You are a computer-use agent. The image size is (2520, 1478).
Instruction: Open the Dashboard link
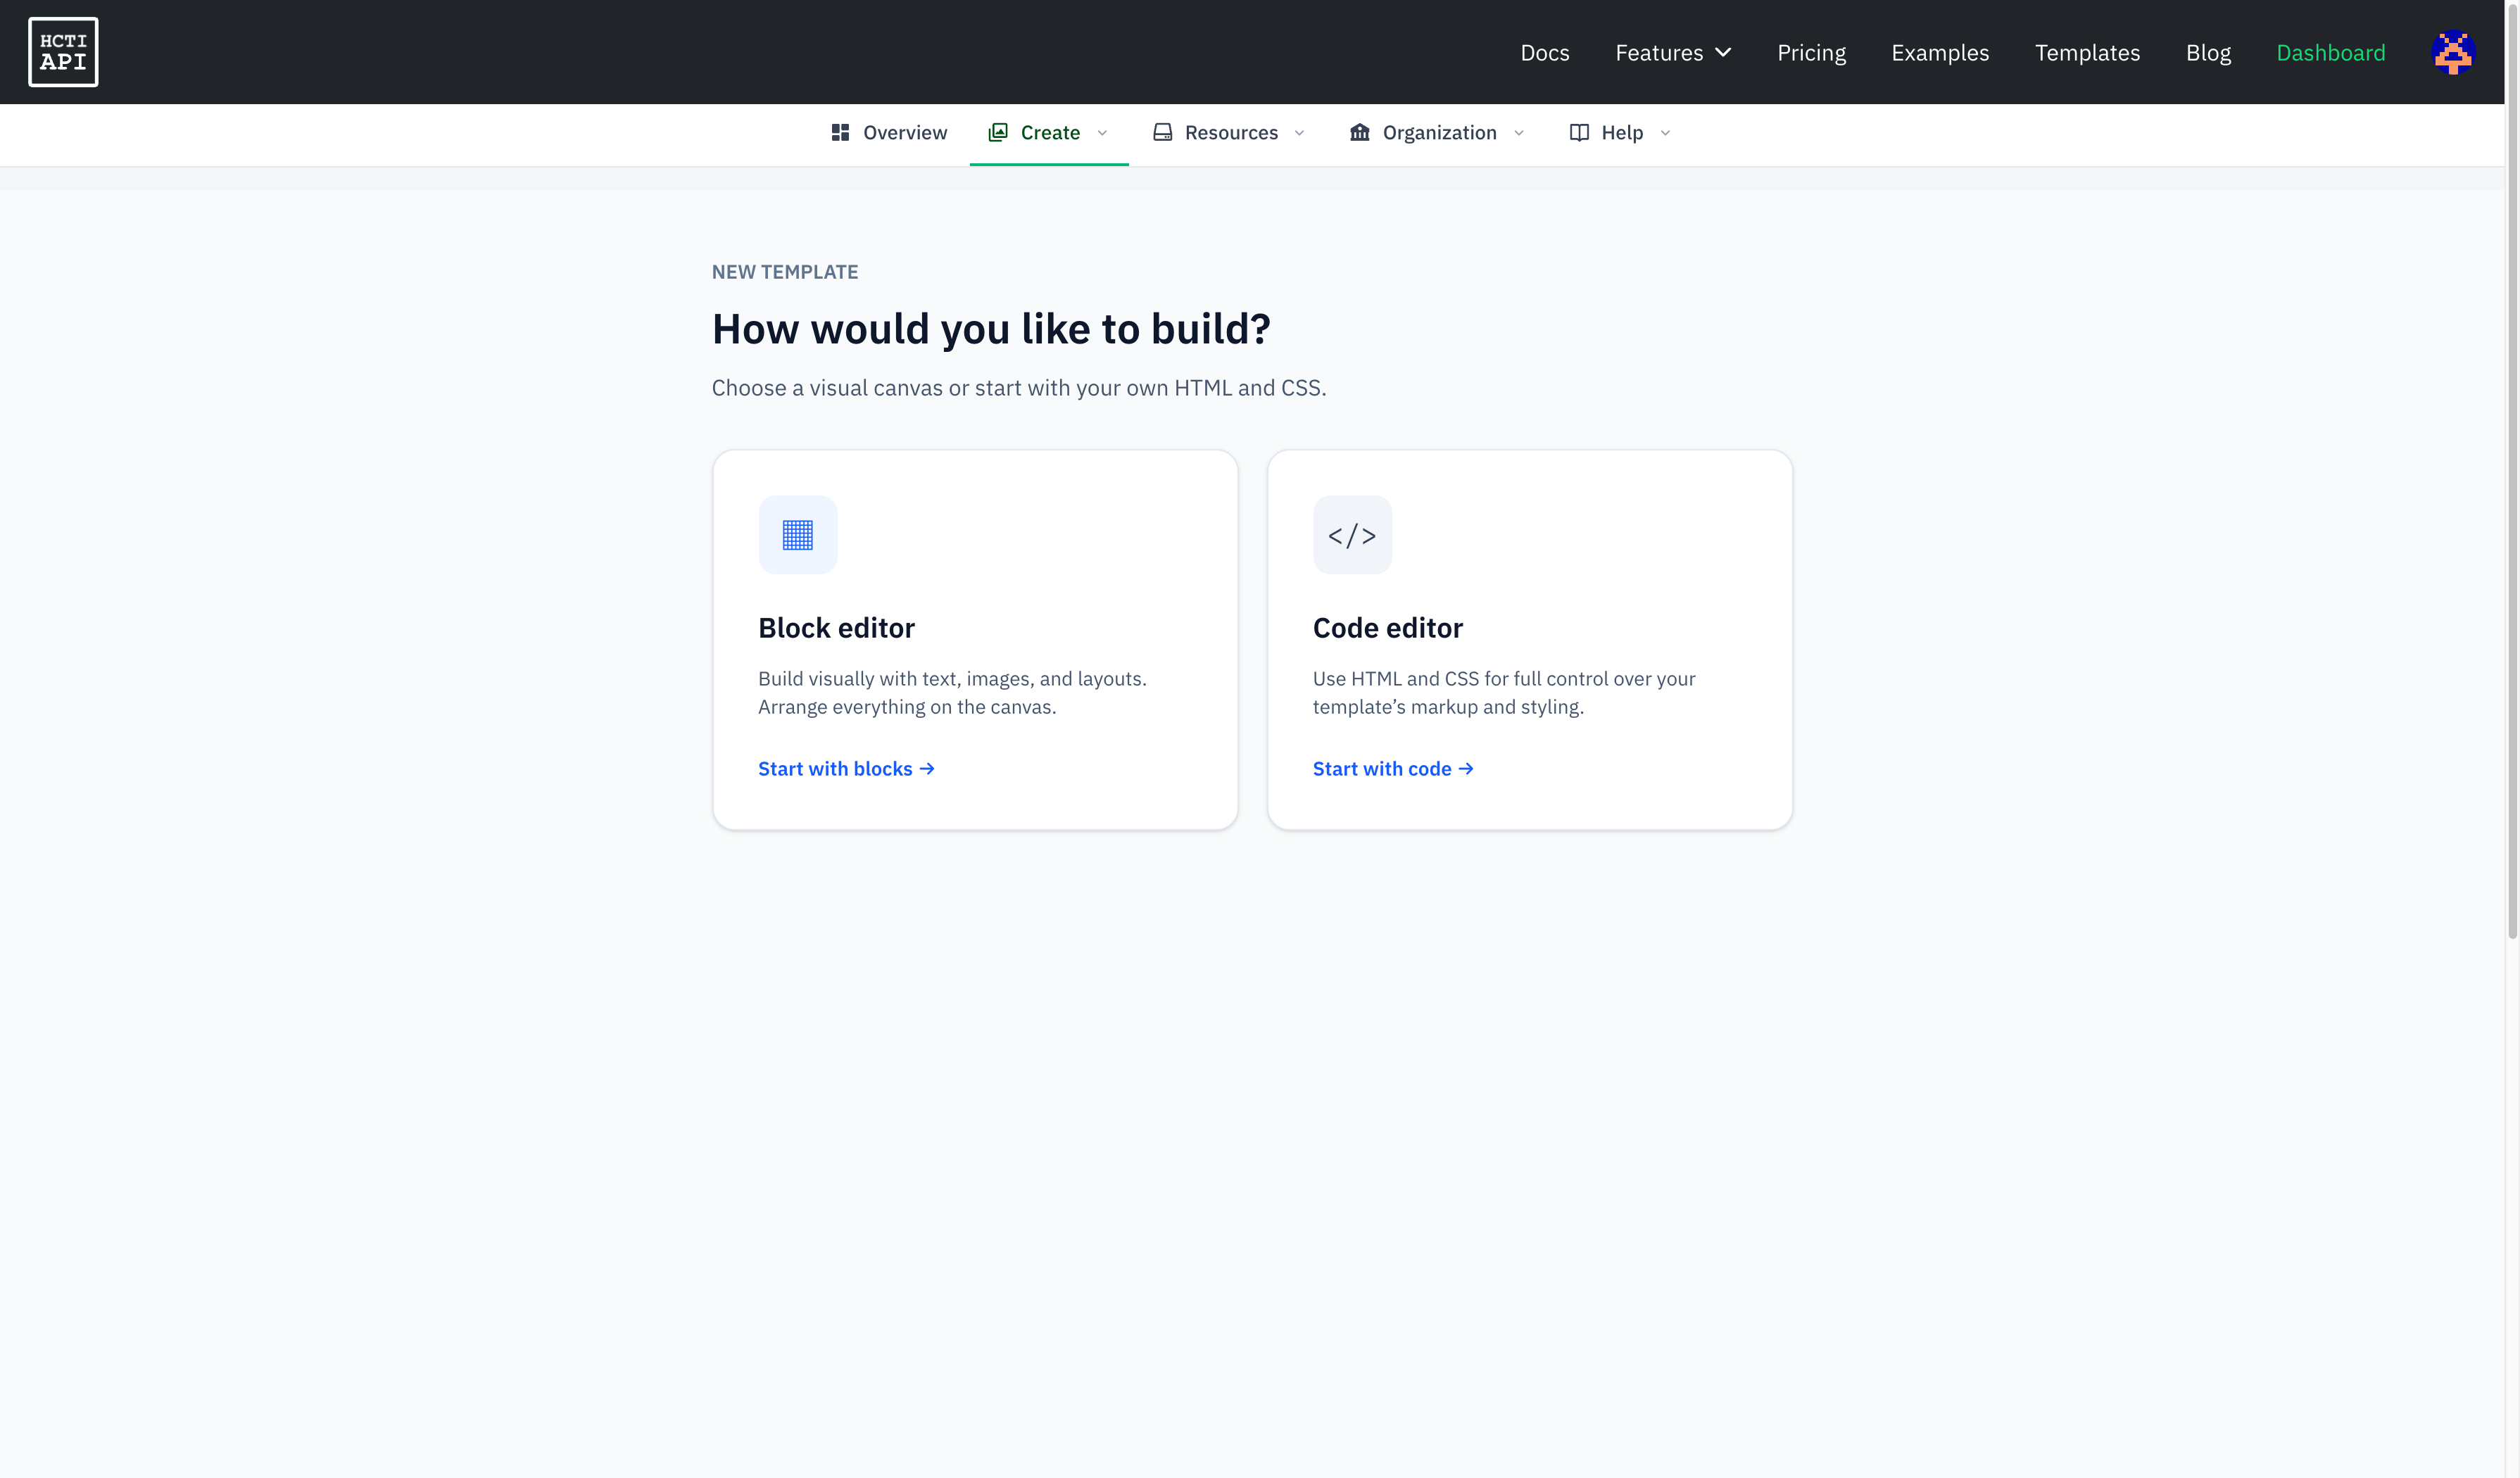[2330, 53]
